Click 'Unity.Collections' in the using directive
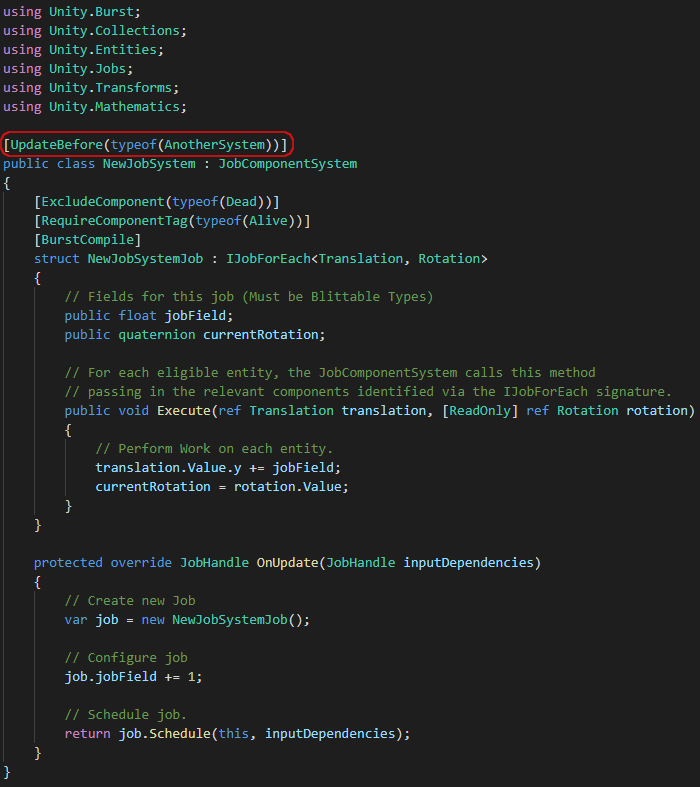Image resolution: width=700 pixels, height=787 pixels. (x=114, y=31)
